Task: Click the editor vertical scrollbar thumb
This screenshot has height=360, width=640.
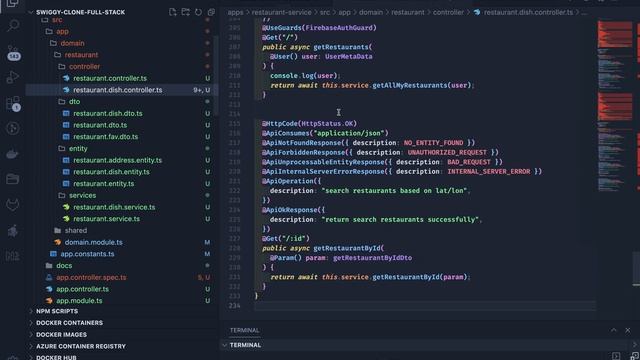Action: pyautogui.click(x=636, y=269)
